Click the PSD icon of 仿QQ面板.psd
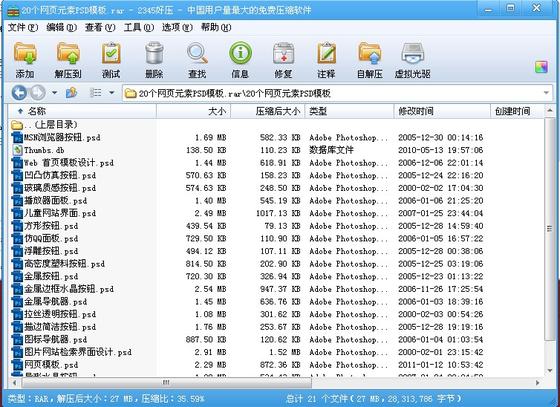Screen dimensions: 560x407 click(17, 238)
